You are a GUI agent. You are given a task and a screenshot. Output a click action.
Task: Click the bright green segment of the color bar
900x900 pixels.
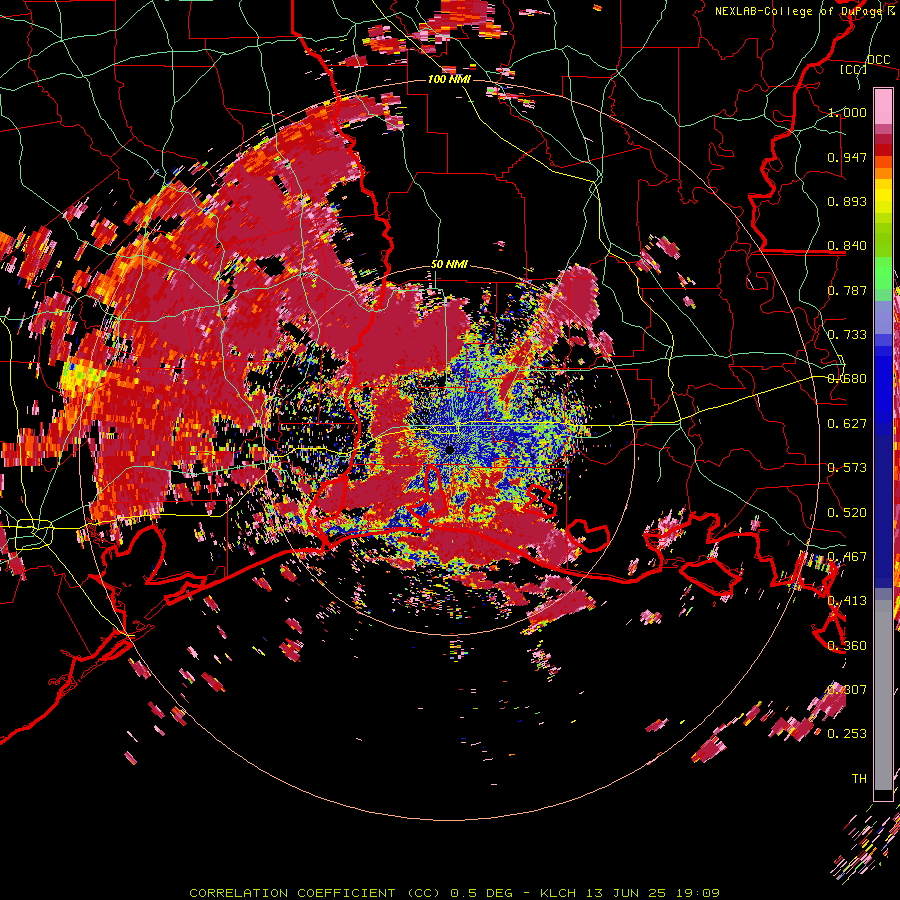point(883,273)
